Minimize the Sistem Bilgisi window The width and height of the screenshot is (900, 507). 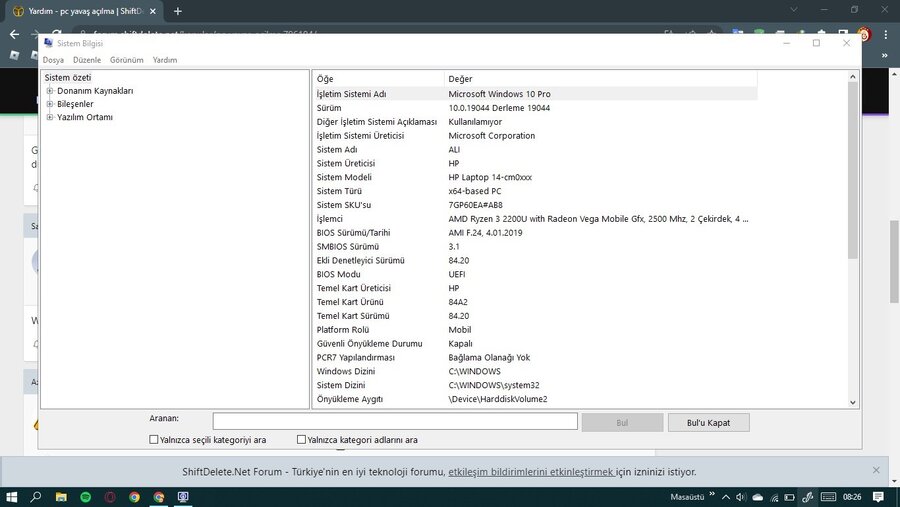tap(786, 43)
